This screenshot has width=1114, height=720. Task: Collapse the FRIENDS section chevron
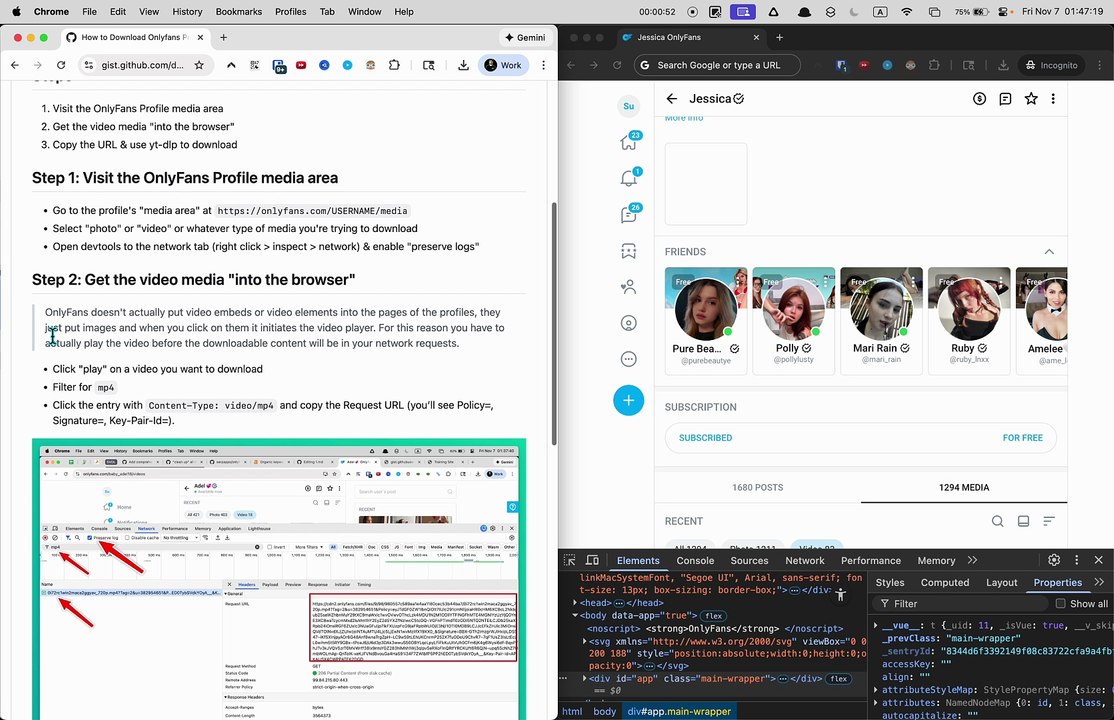pyautogui.click(x=1049, y=252)
